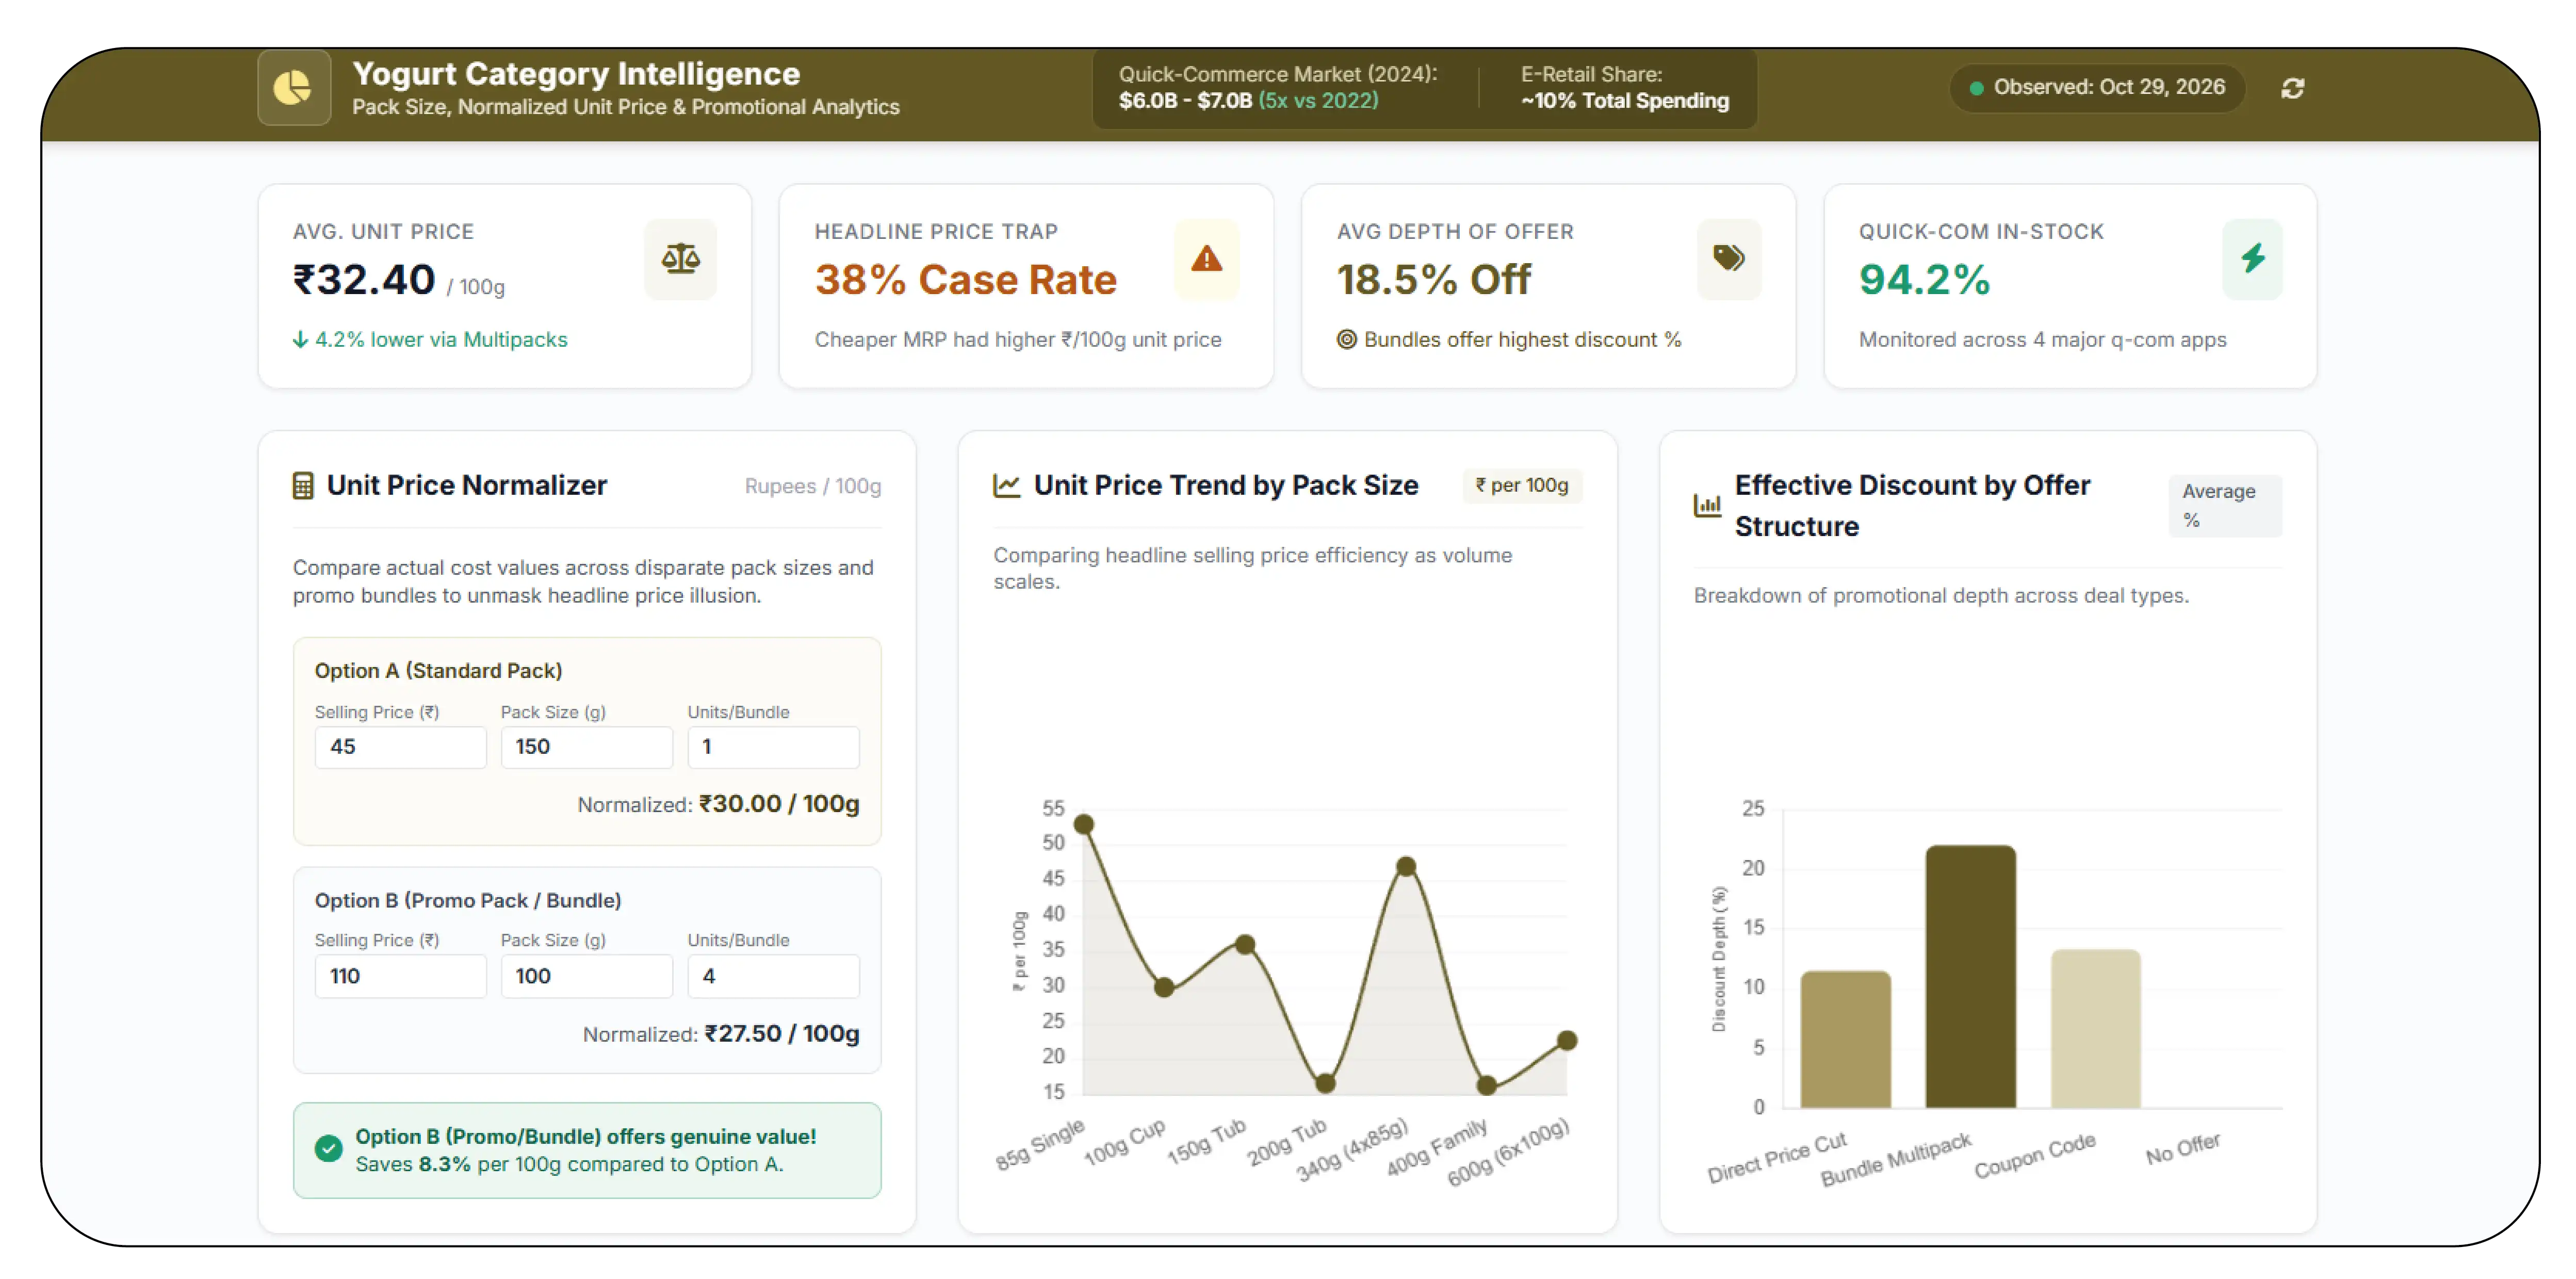
Task: Click the 600g (6x100g) data point
Action: pos(1567,1040)
